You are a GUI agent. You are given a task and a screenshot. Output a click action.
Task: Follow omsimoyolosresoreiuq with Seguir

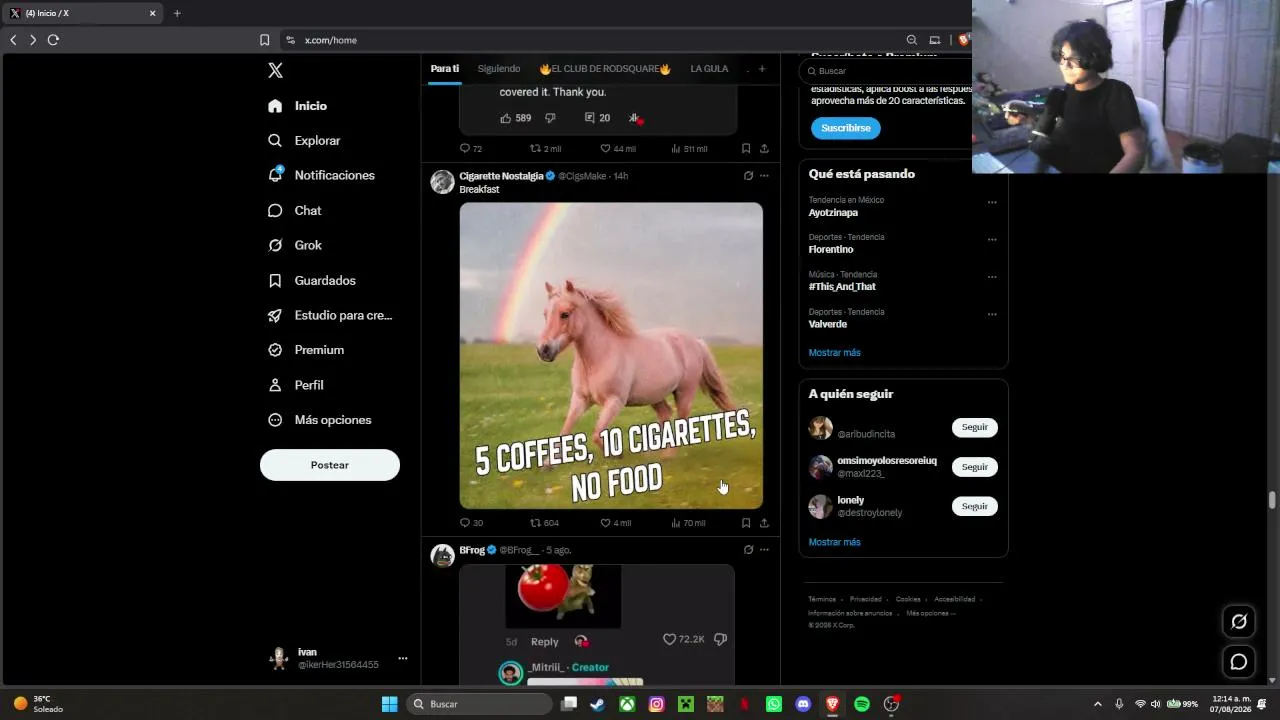pos(975,467)
